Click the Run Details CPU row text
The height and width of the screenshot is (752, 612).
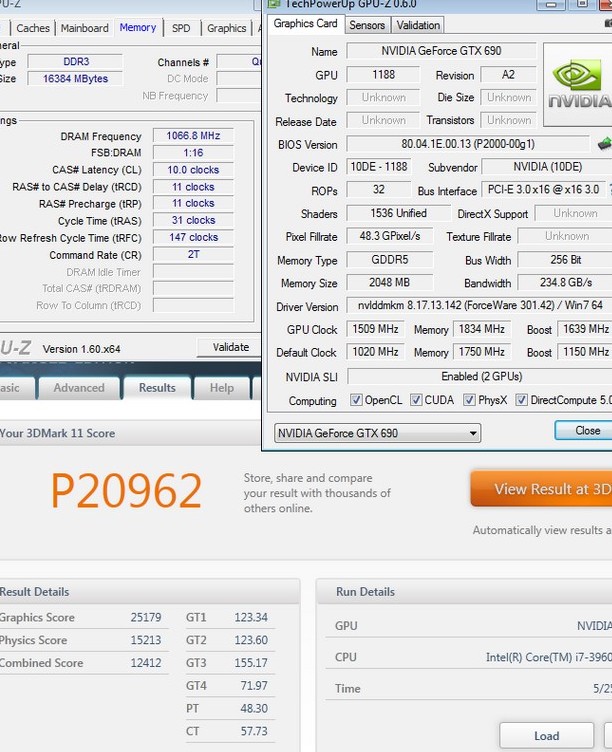548,657
